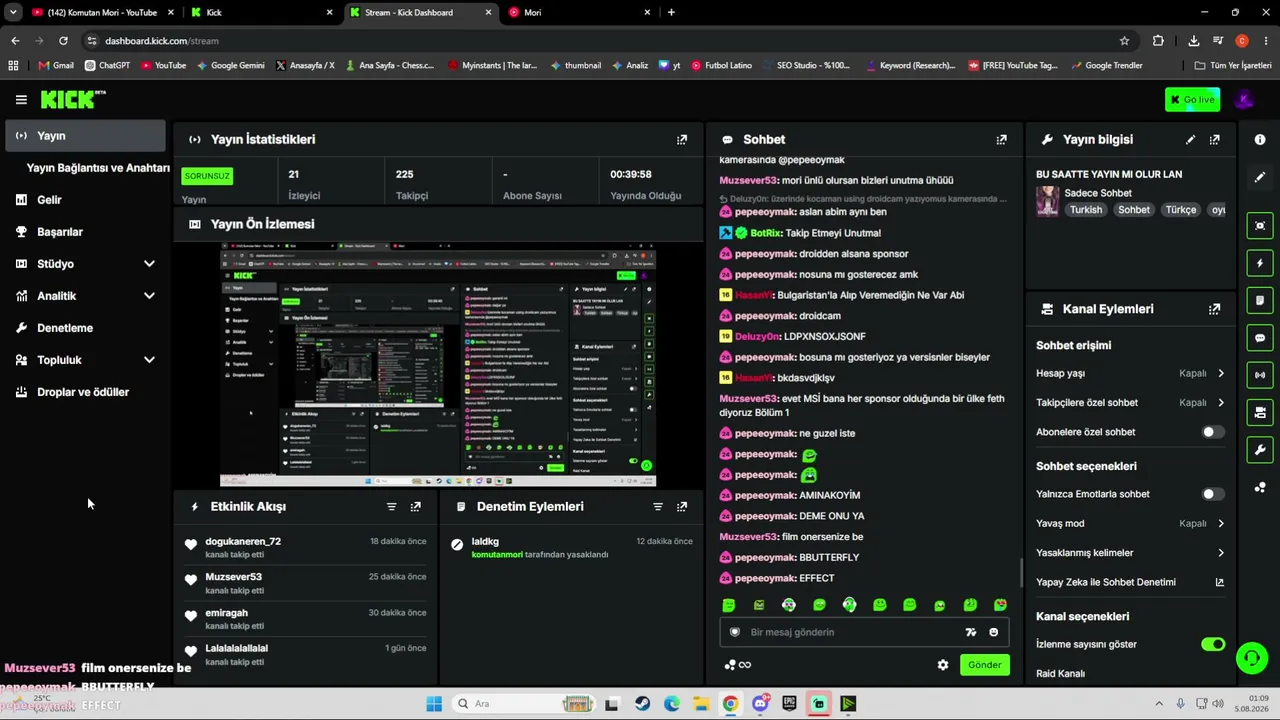Toggle the chat bubble icon in right rail
1280x720 pixels.
coord(1260,338)
